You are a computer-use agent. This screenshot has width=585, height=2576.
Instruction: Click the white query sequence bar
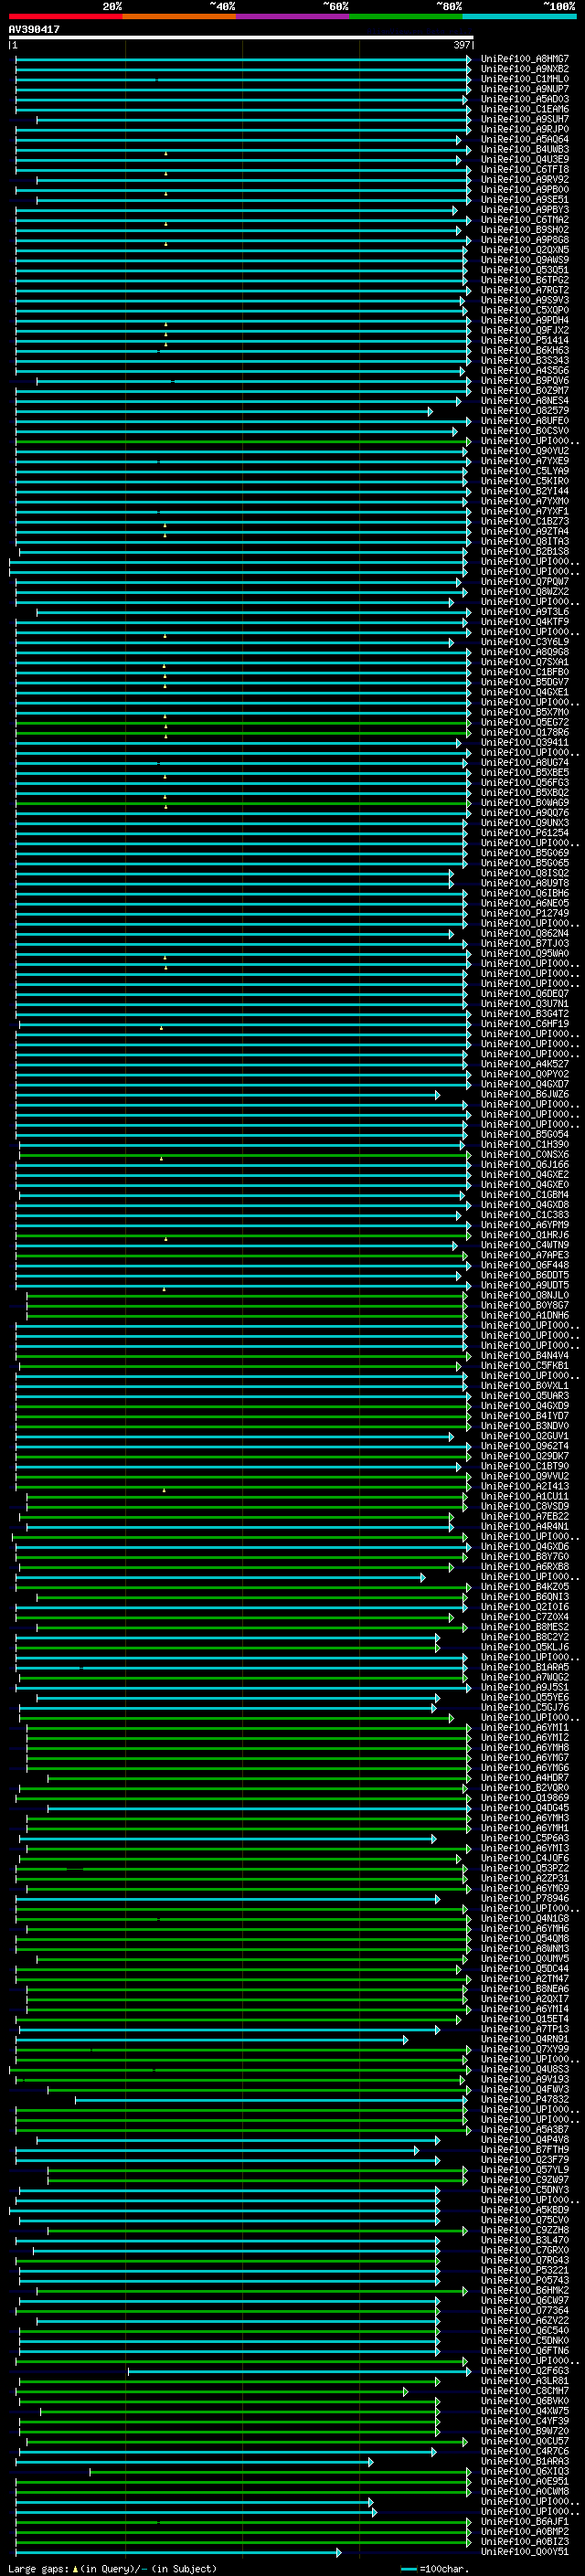241,37
